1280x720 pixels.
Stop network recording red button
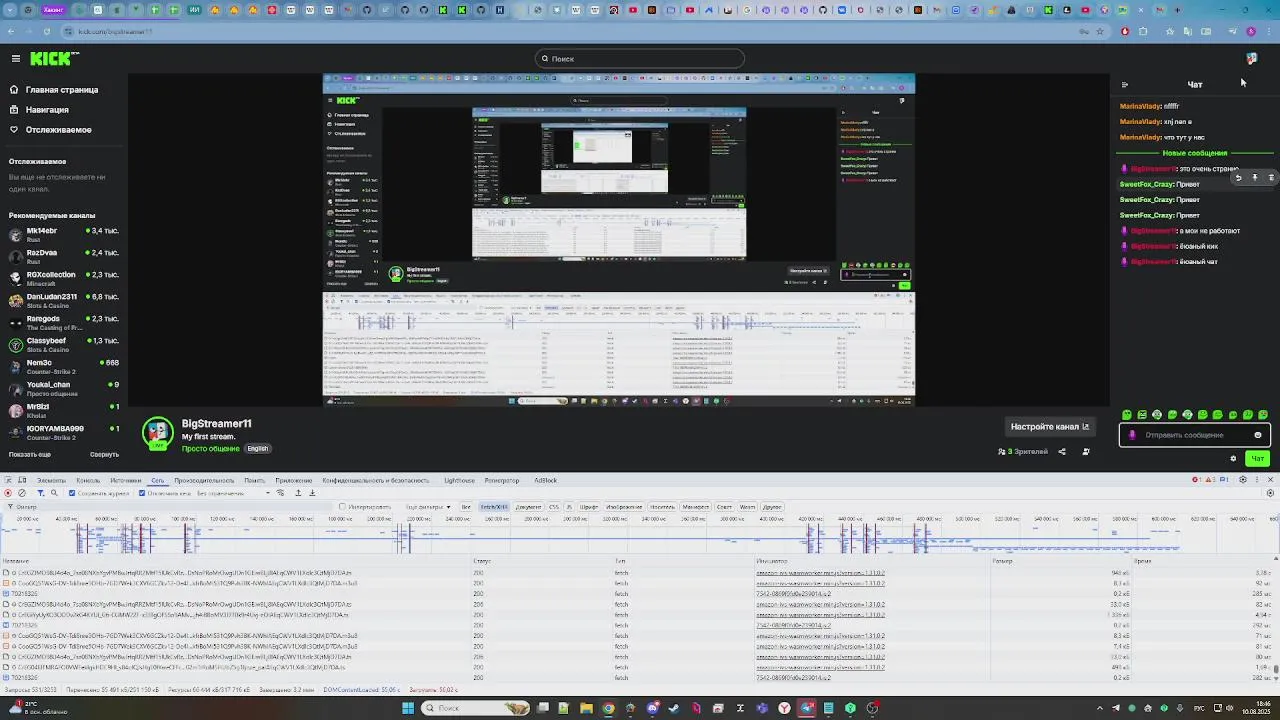(x=8, y=493)
